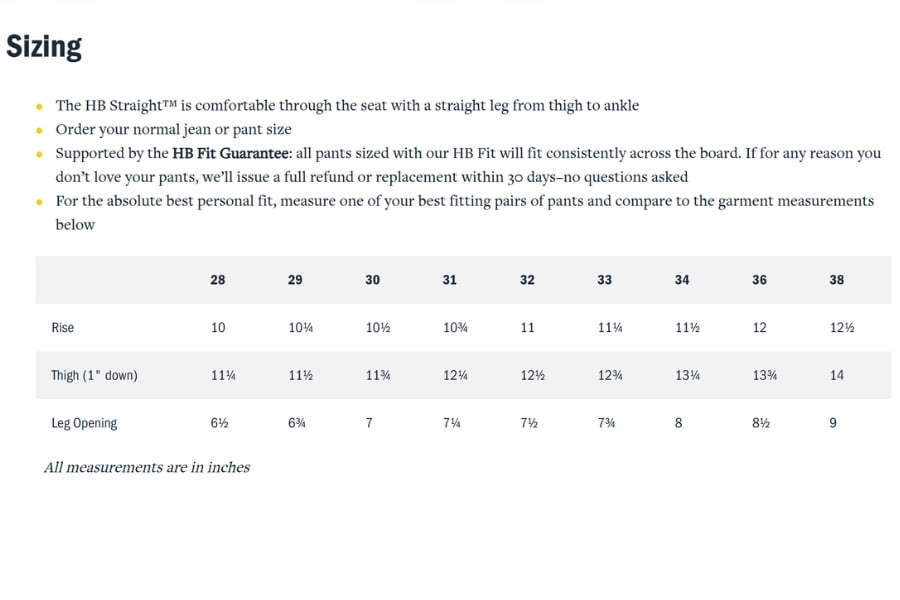Click the Thigh (1" down) row label

(x=94, y=375)
